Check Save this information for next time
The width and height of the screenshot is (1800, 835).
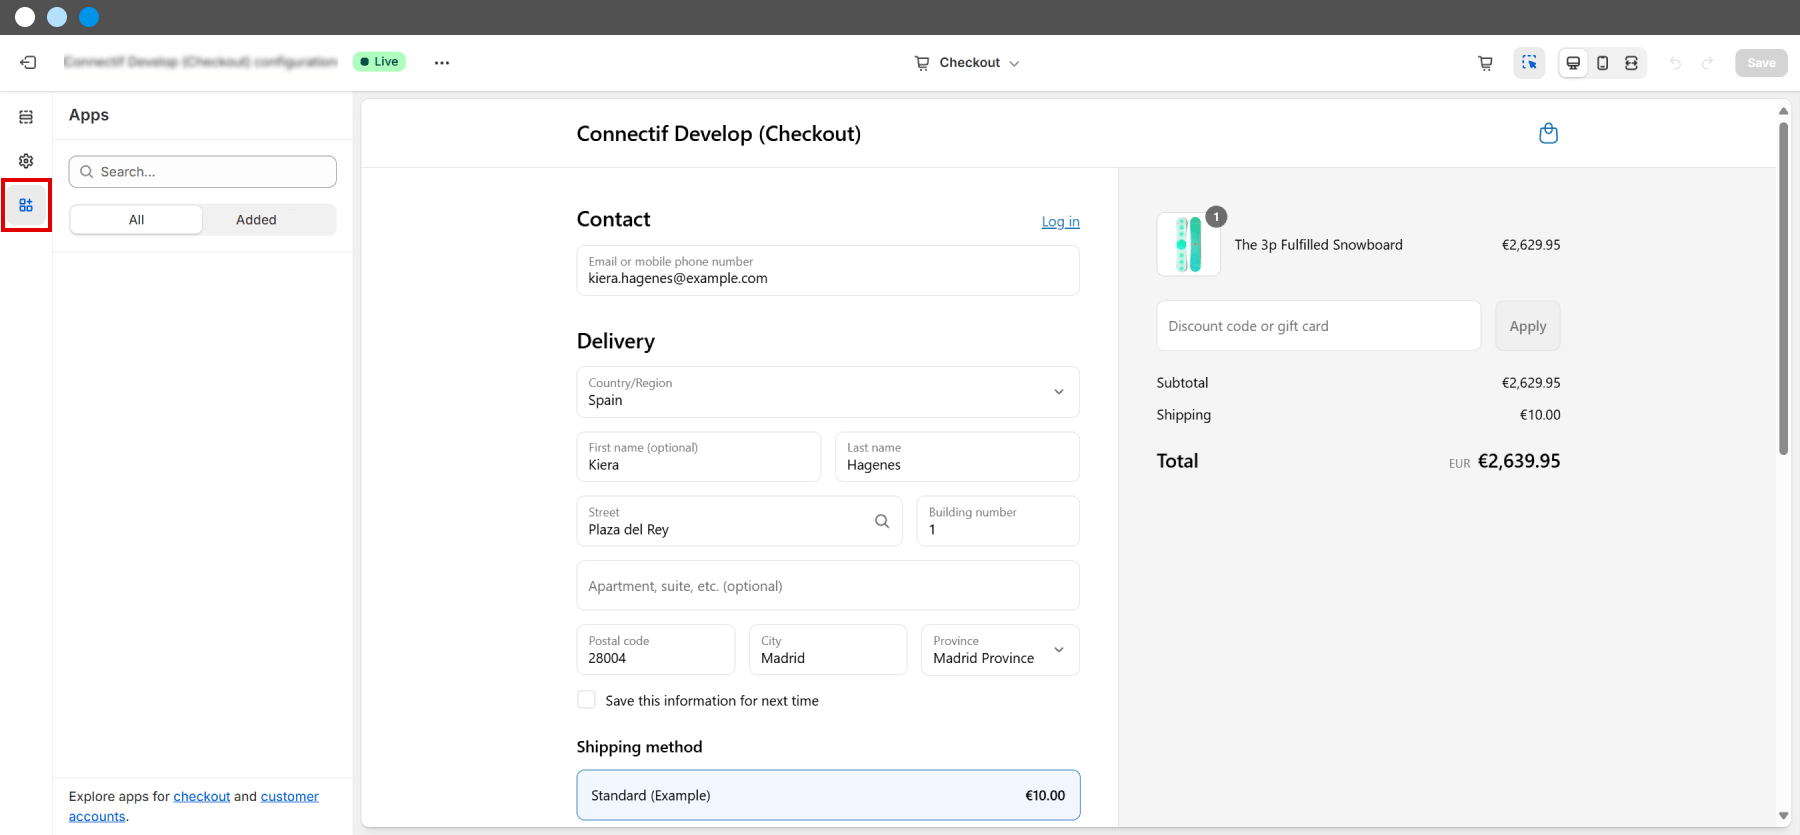(587, 700)
